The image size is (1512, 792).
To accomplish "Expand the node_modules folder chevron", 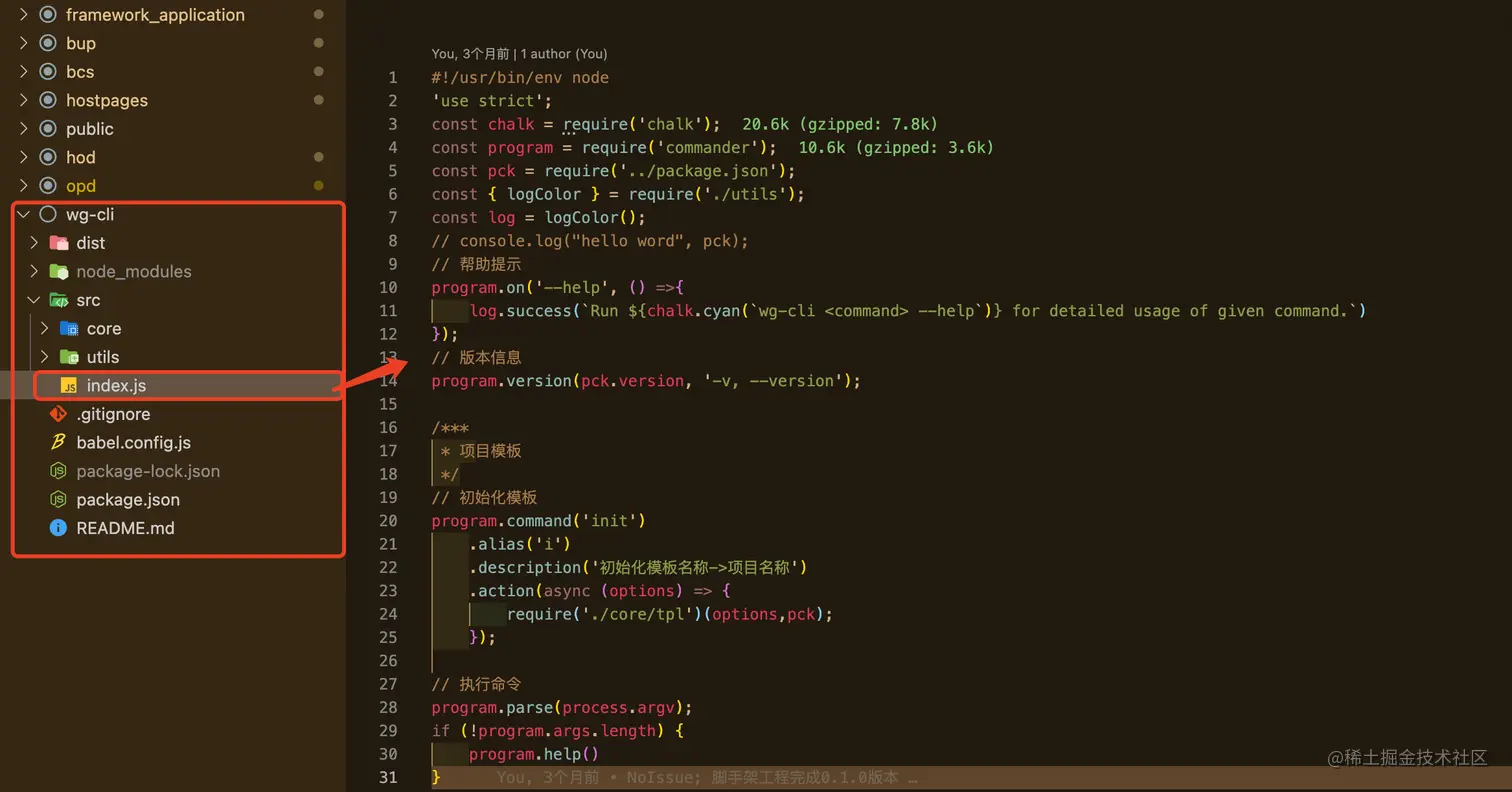I will click(x=34, y=271).
